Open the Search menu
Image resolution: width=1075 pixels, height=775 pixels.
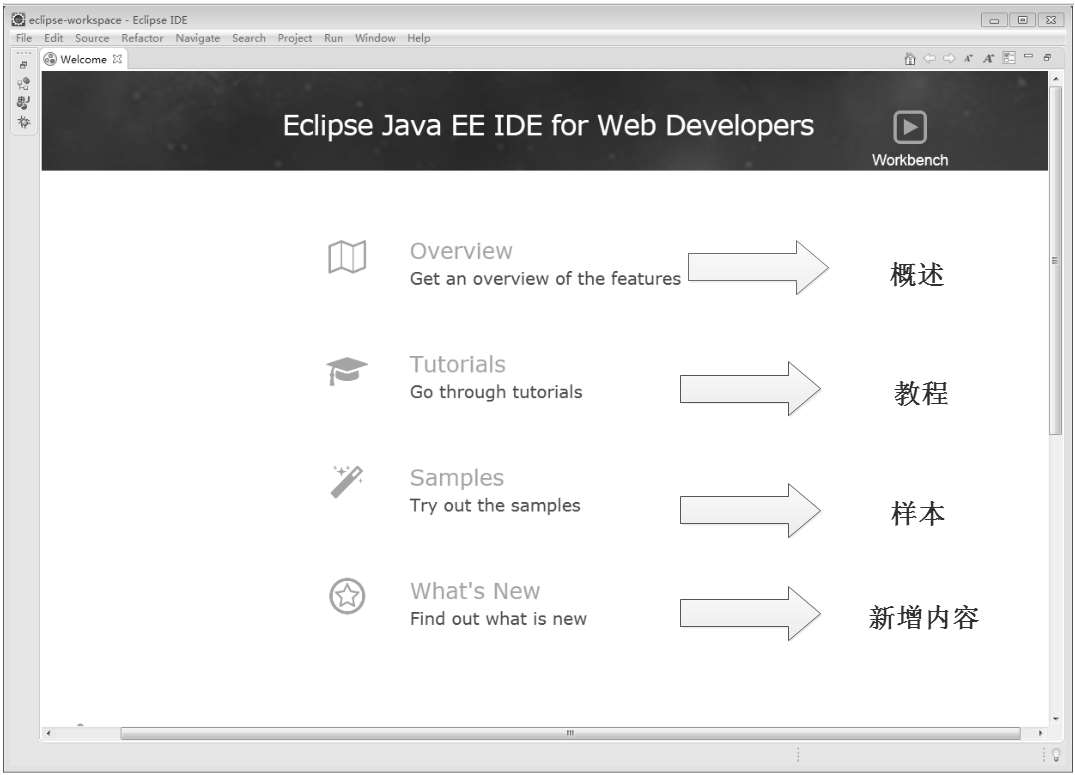pyautogui.click(x=248, y=38)
